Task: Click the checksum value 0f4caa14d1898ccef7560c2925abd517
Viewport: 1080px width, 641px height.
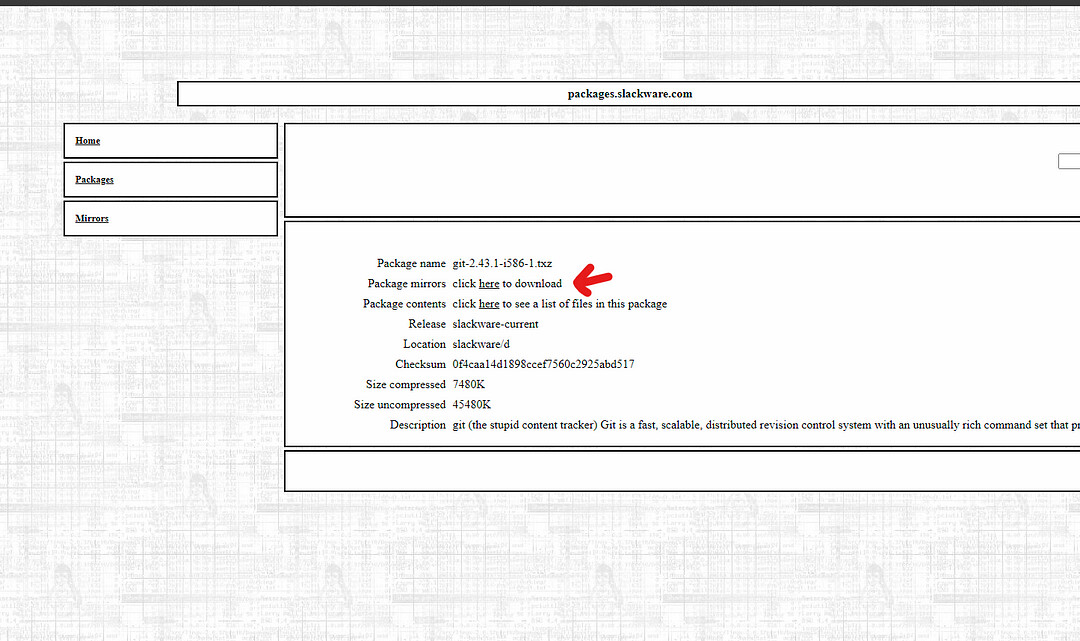Action: coord(543,364)
